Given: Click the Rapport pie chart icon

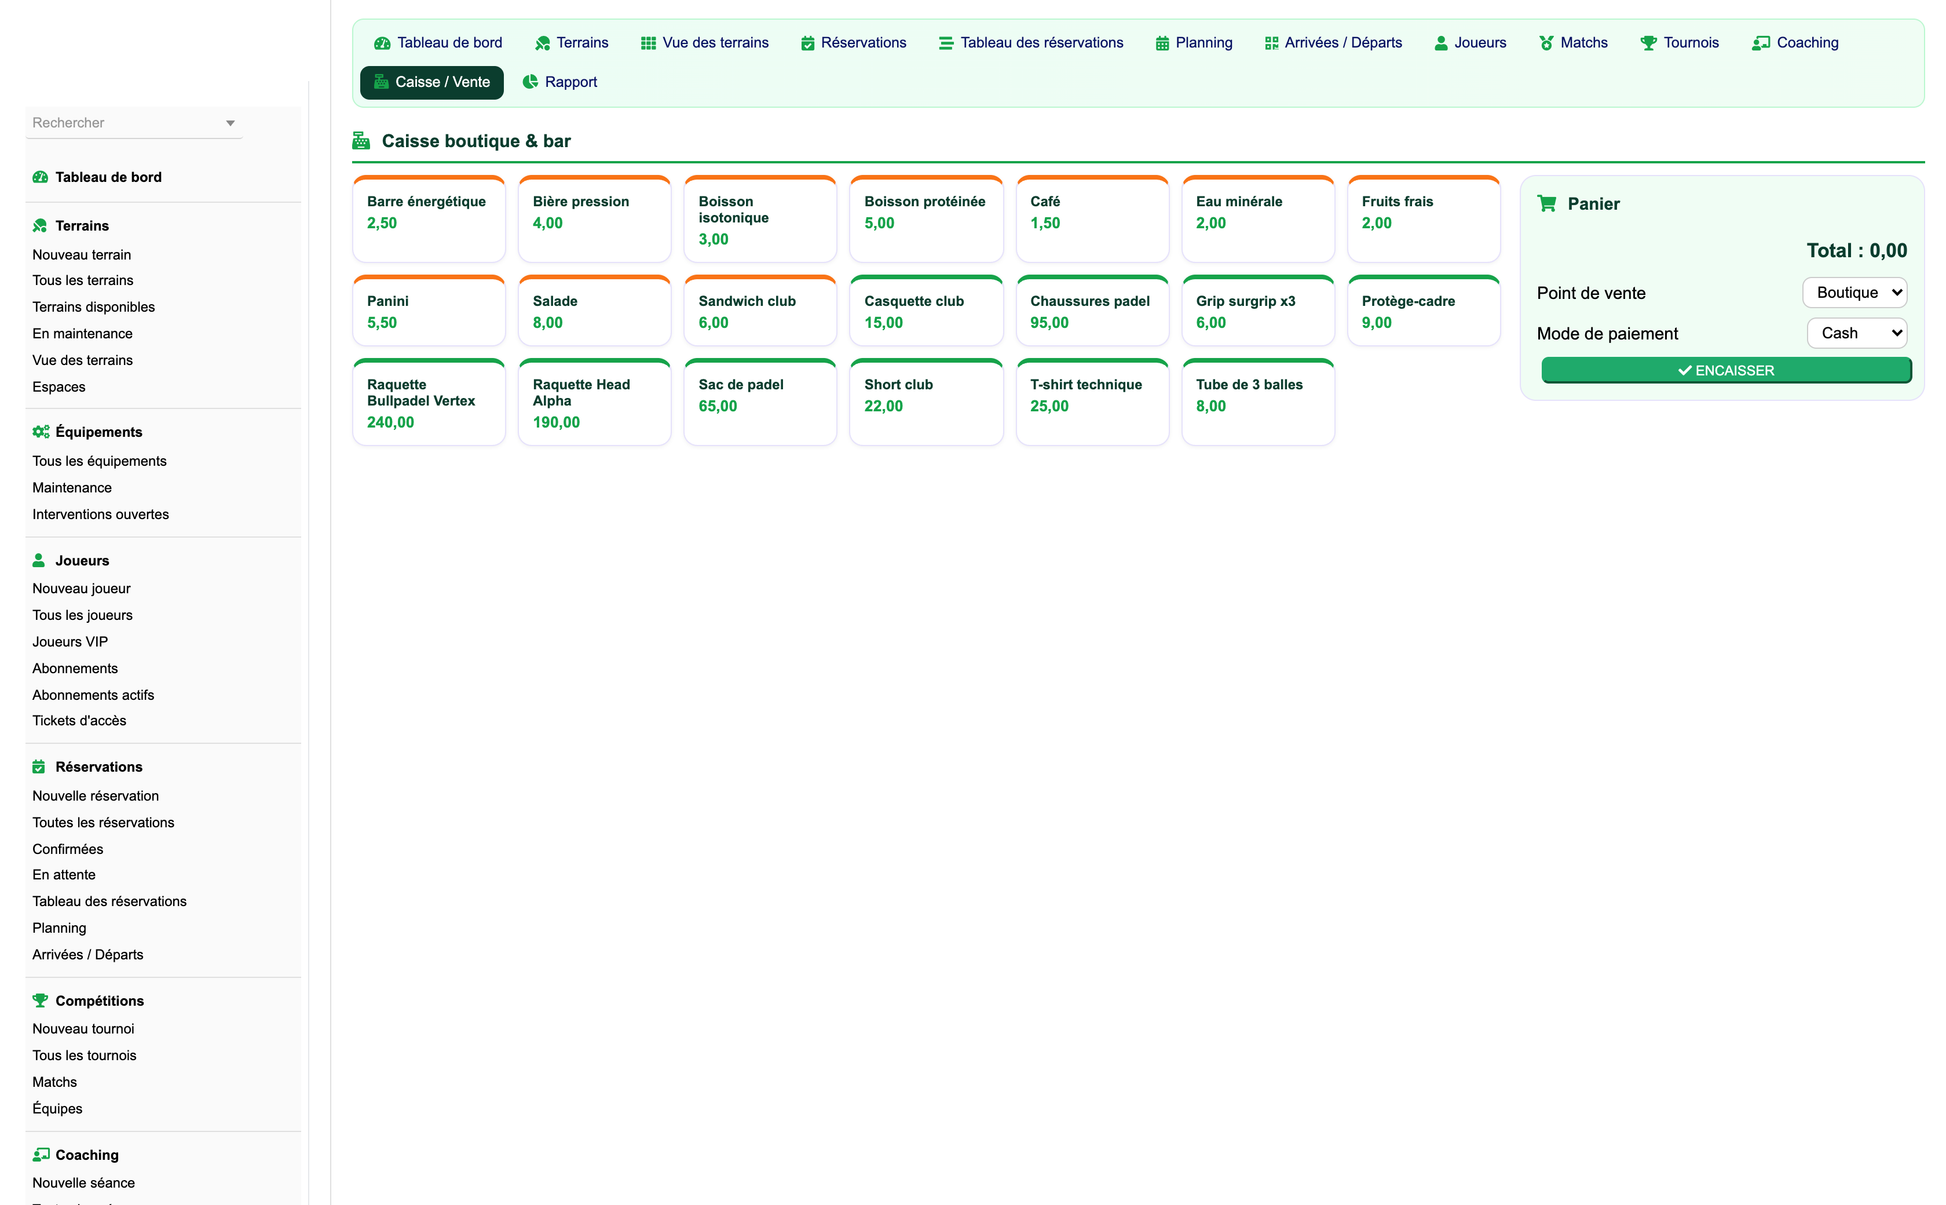Looking at the screenshot, I should point(531,82).
